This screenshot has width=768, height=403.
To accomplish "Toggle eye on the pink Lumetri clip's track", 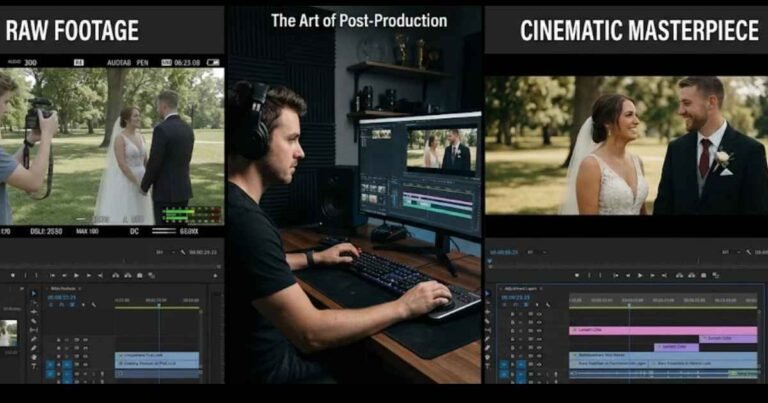I will point(539,331).
